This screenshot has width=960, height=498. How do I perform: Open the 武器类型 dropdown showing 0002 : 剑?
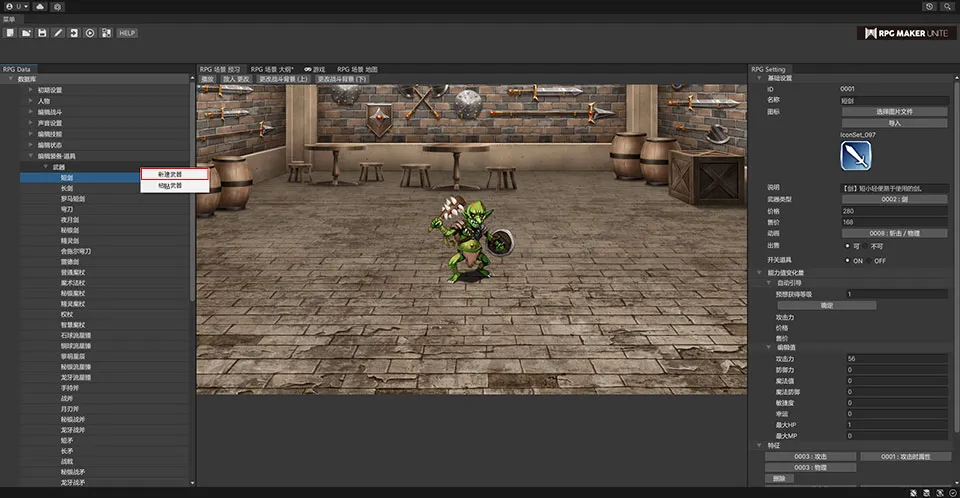[895, 199]
